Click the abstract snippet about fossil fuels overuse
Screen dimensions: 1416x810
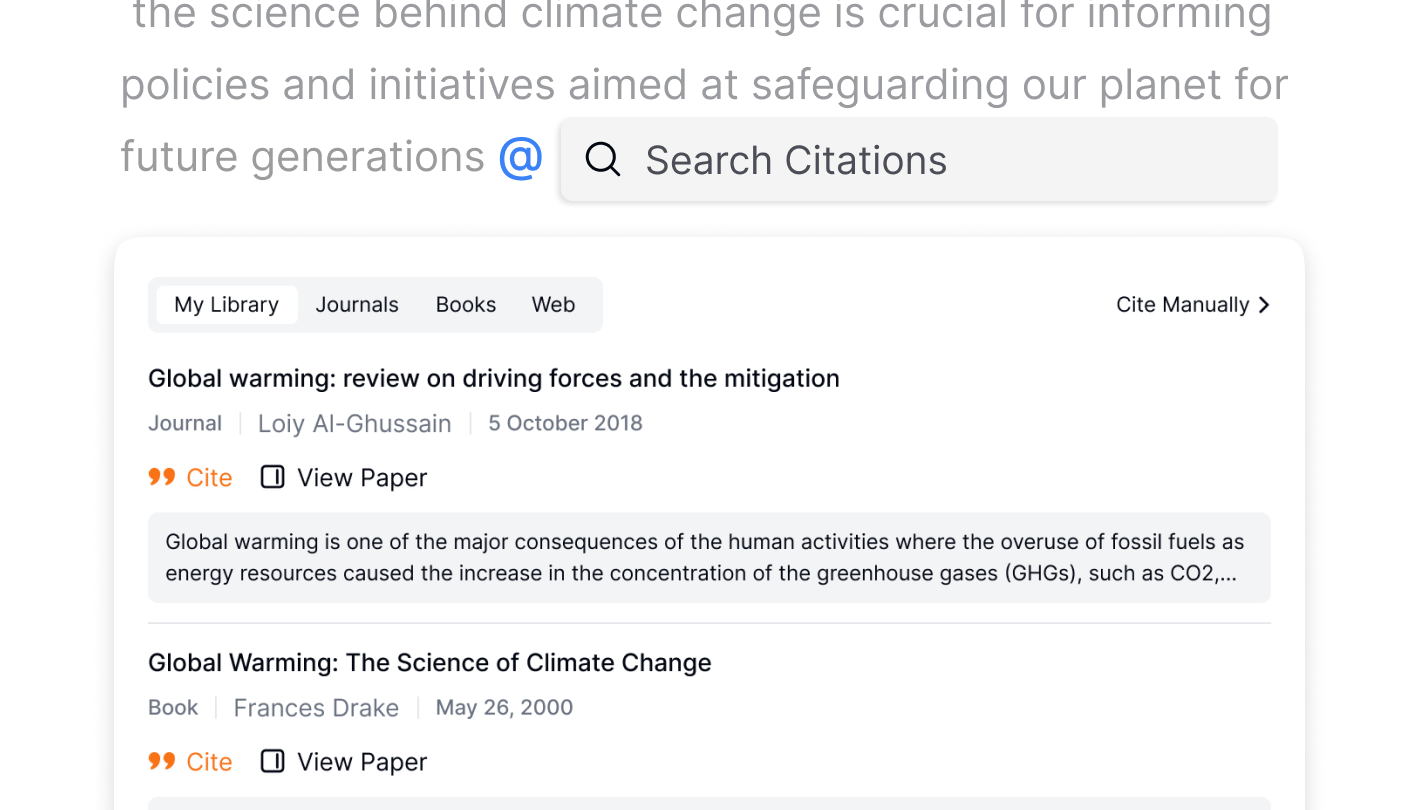click(709, 558)
